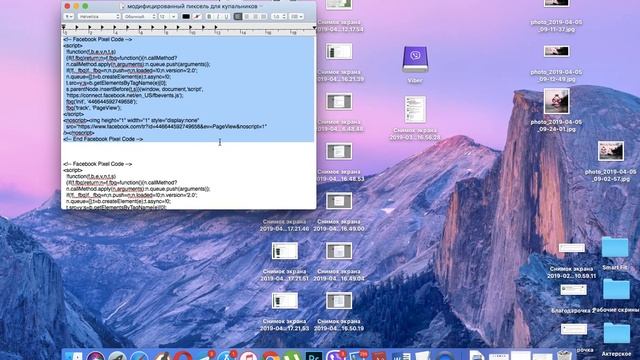Image resolution: width=640 pixels, height=360 pixels.
Task: Select center alignment in the toolbar
Action: (247, 16)
